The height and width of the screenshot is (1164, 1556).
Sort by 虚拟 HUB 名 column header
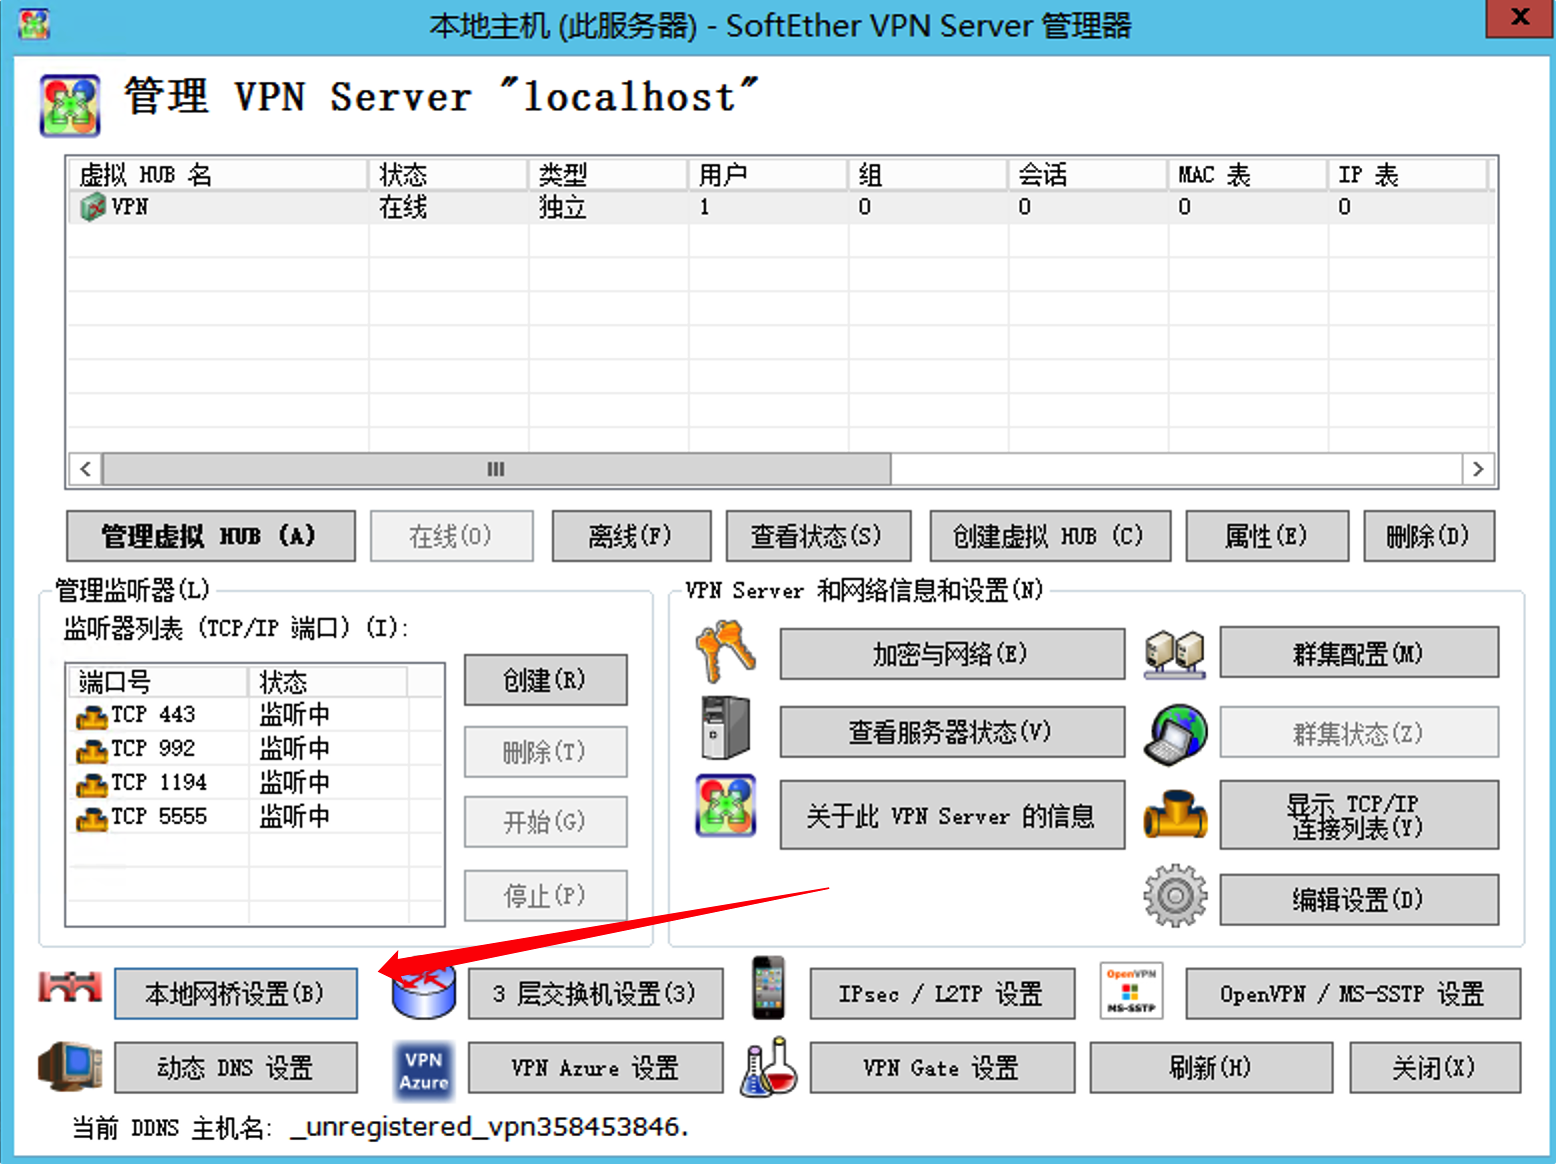click(x=218, y=174)
